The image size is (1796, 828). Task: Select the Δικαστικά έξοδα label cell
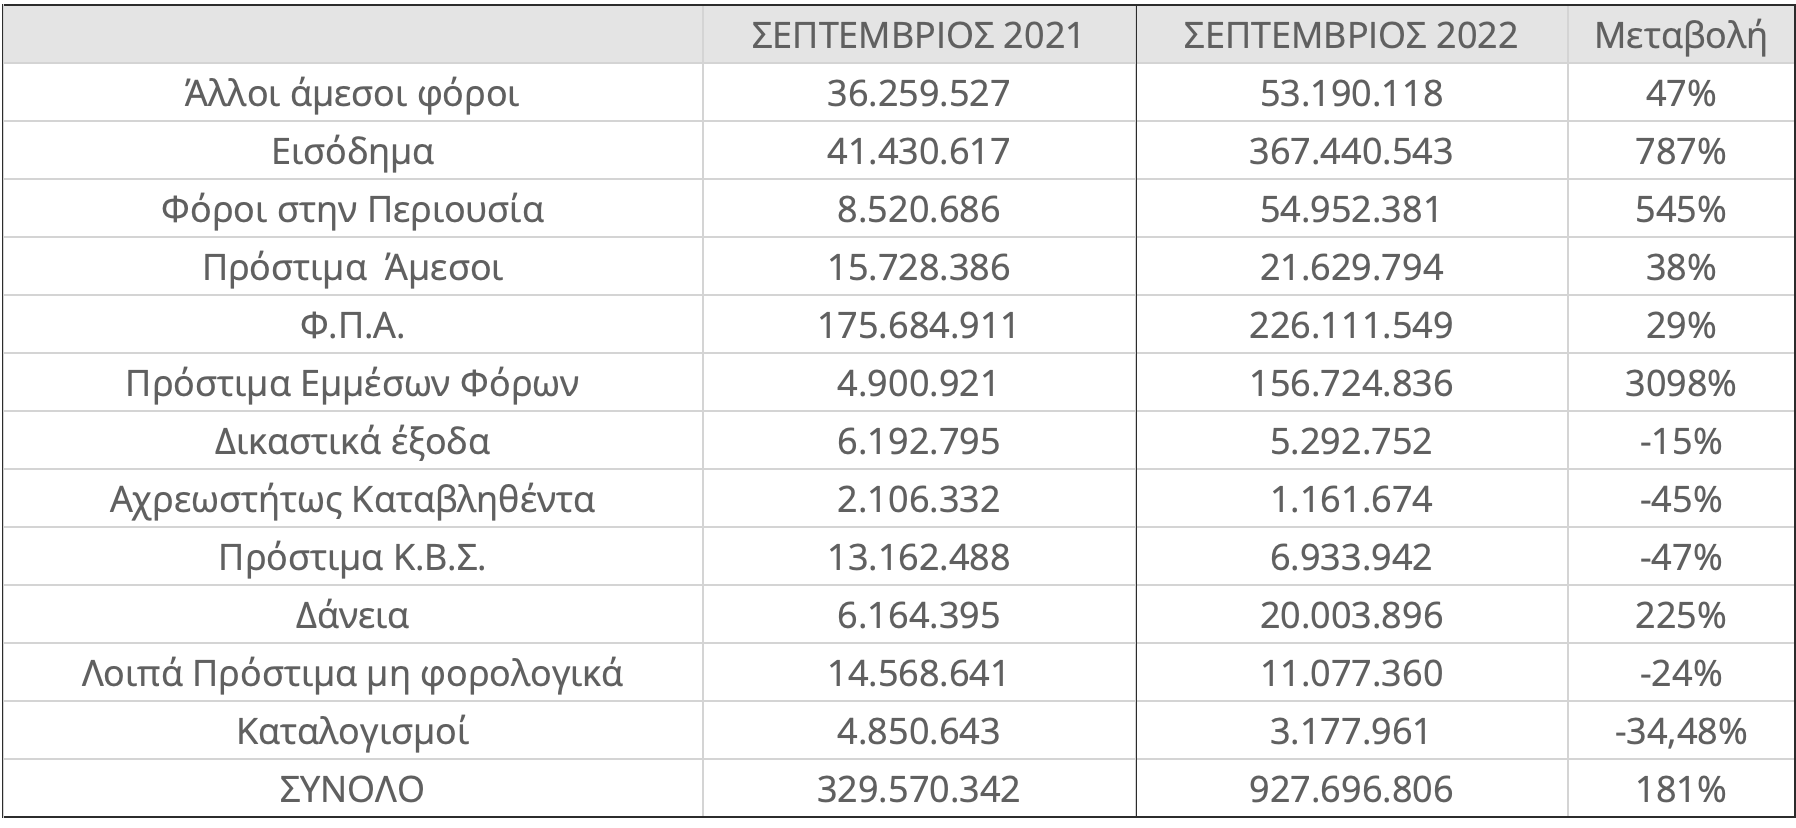click(x=352, y=441)
